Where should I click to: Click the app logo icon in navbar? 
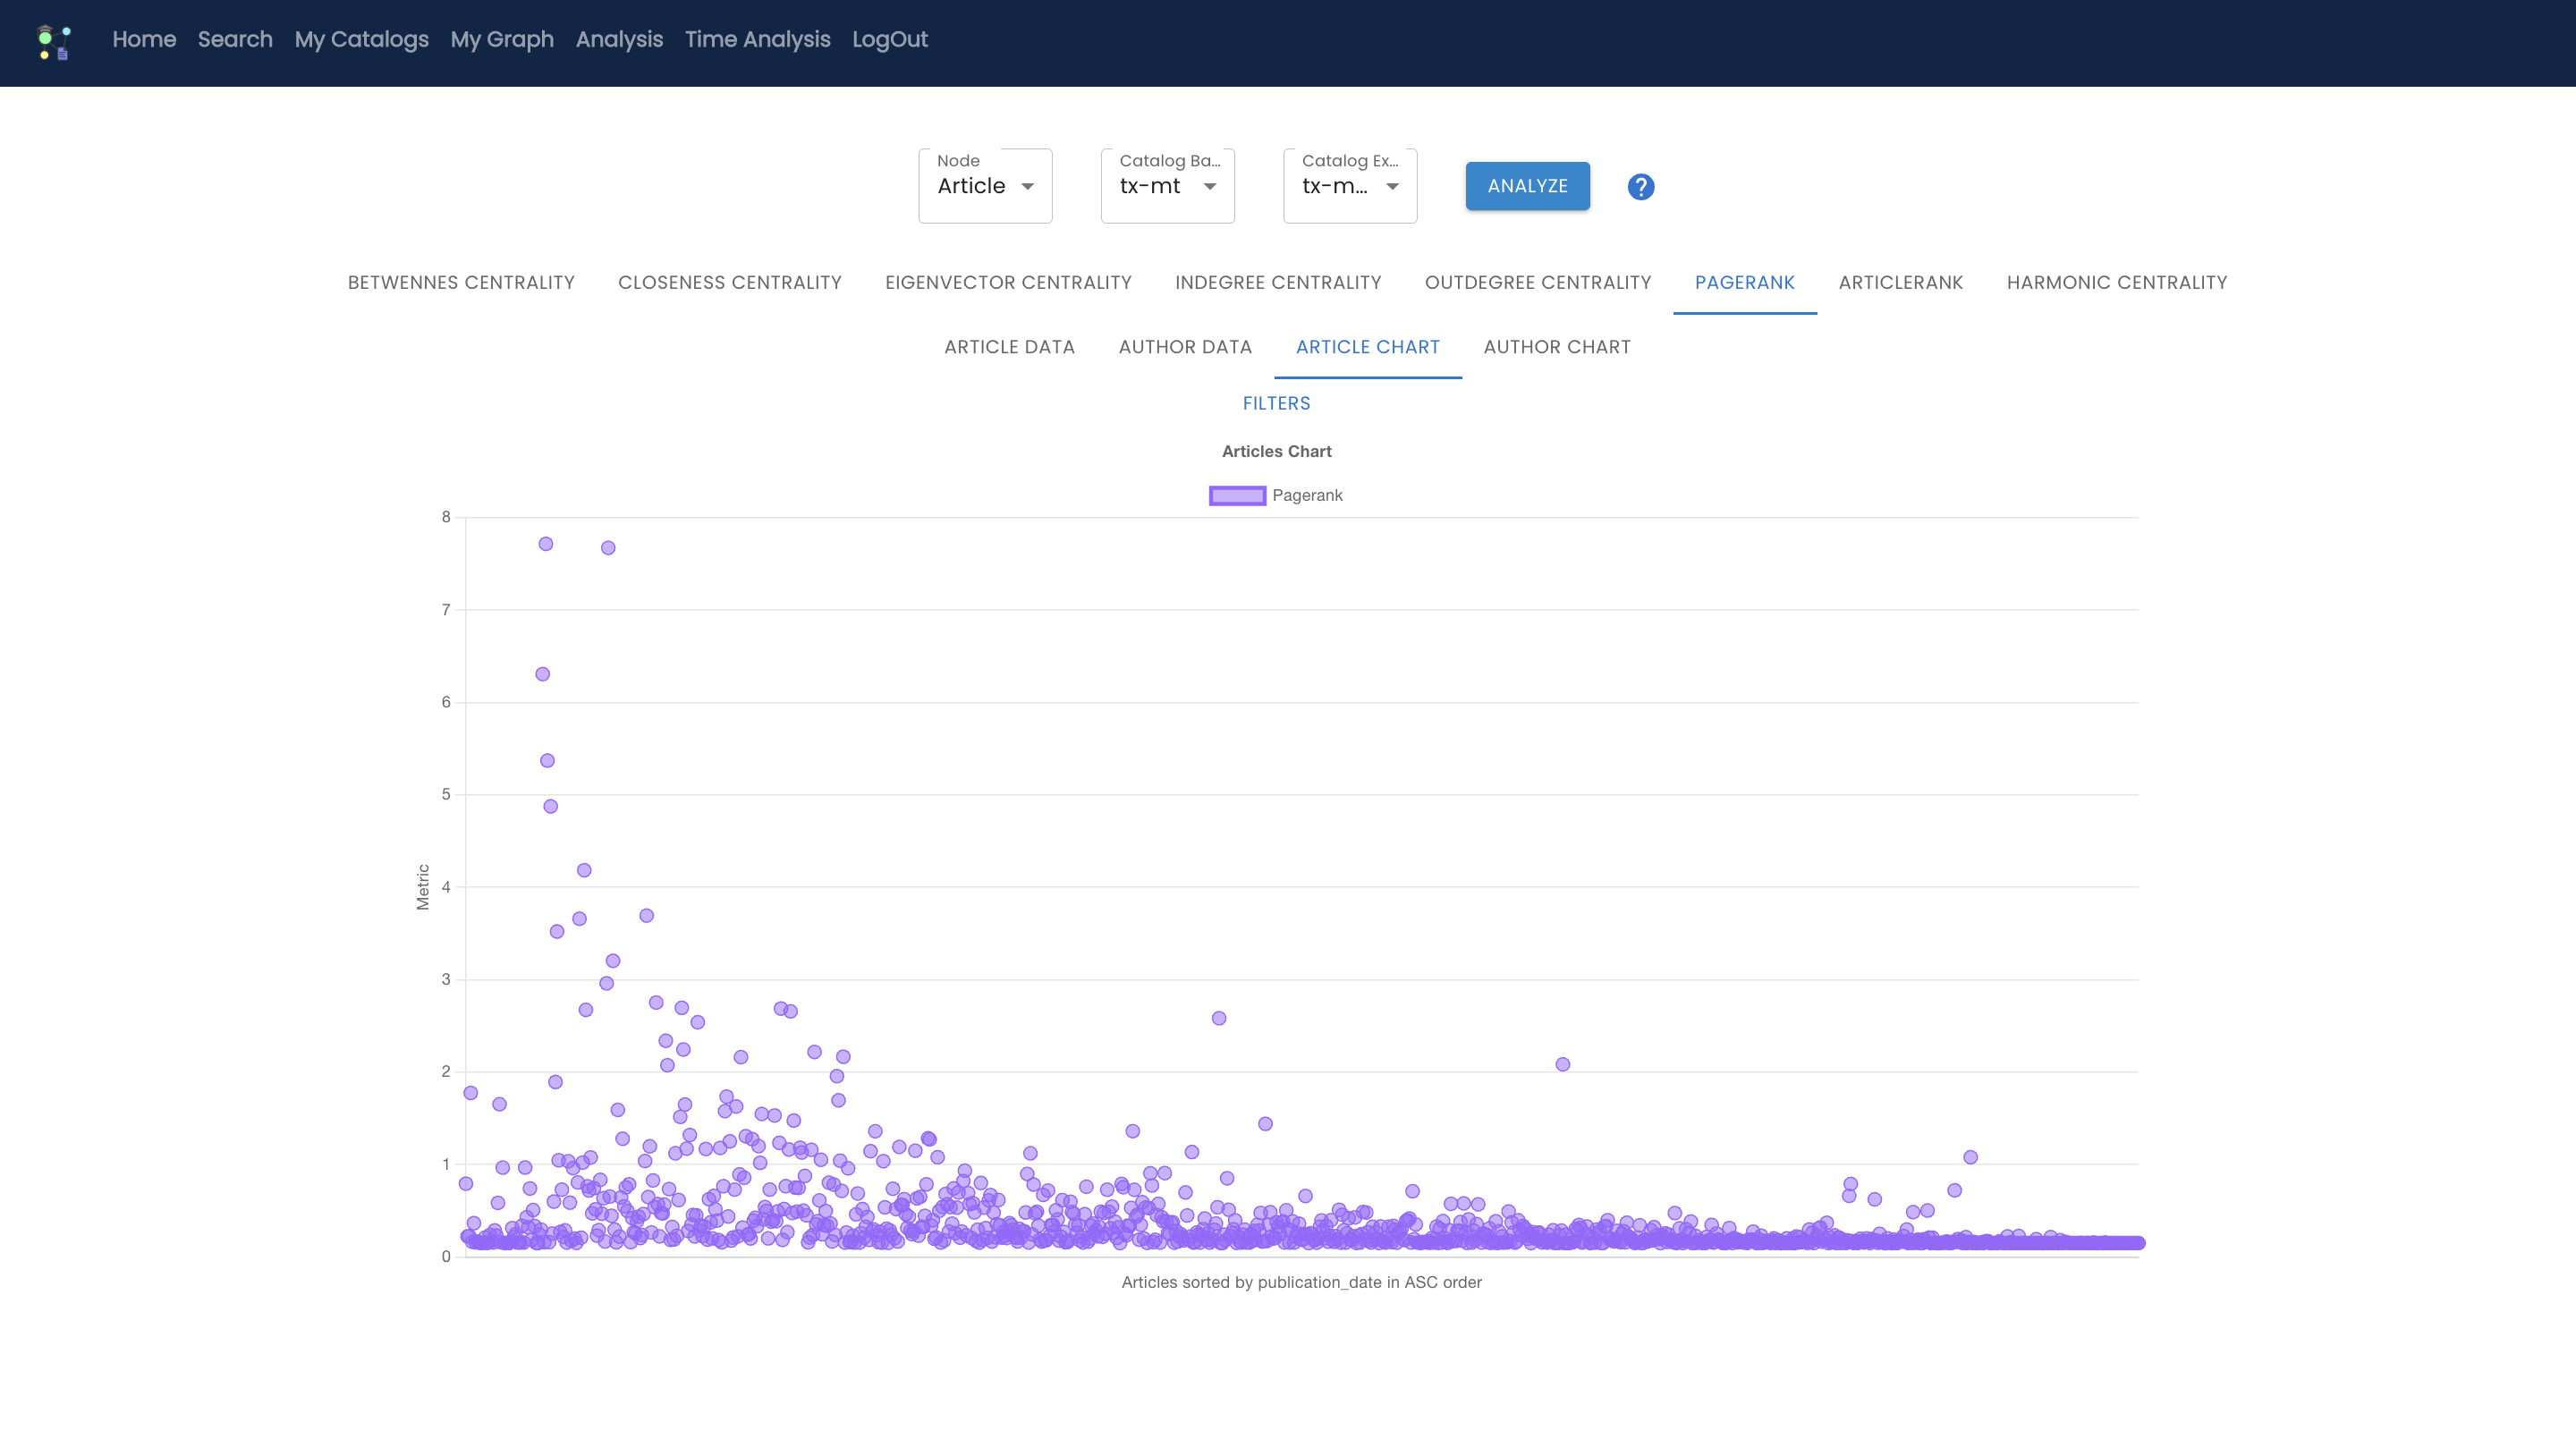(x=53, y=41)
